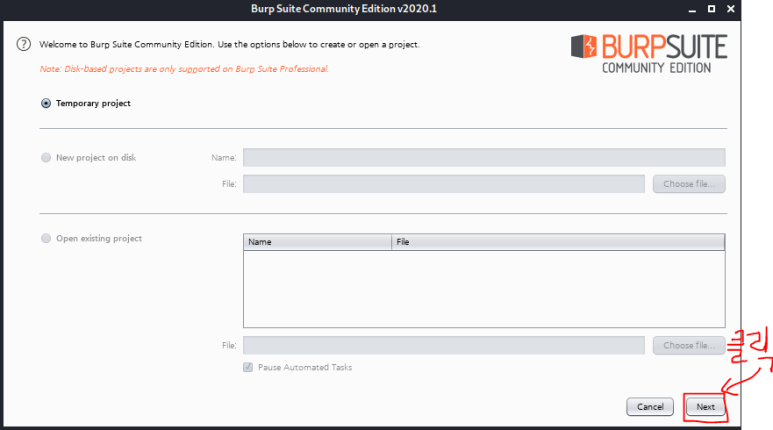The height and width of the screenshot is (430, 773).
Task: Click the File column header
Action: pos(558,242)
